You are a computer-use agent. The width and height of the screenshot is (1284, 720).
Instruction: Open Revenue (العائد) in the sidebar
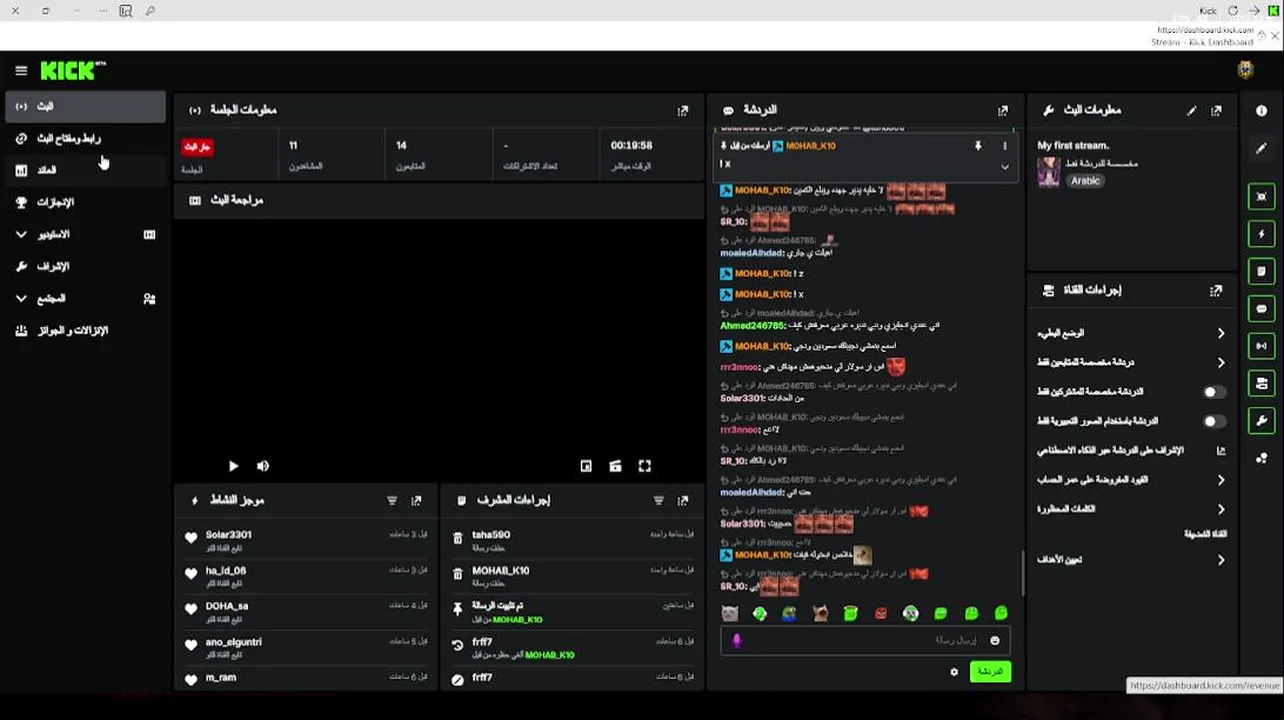85,171
